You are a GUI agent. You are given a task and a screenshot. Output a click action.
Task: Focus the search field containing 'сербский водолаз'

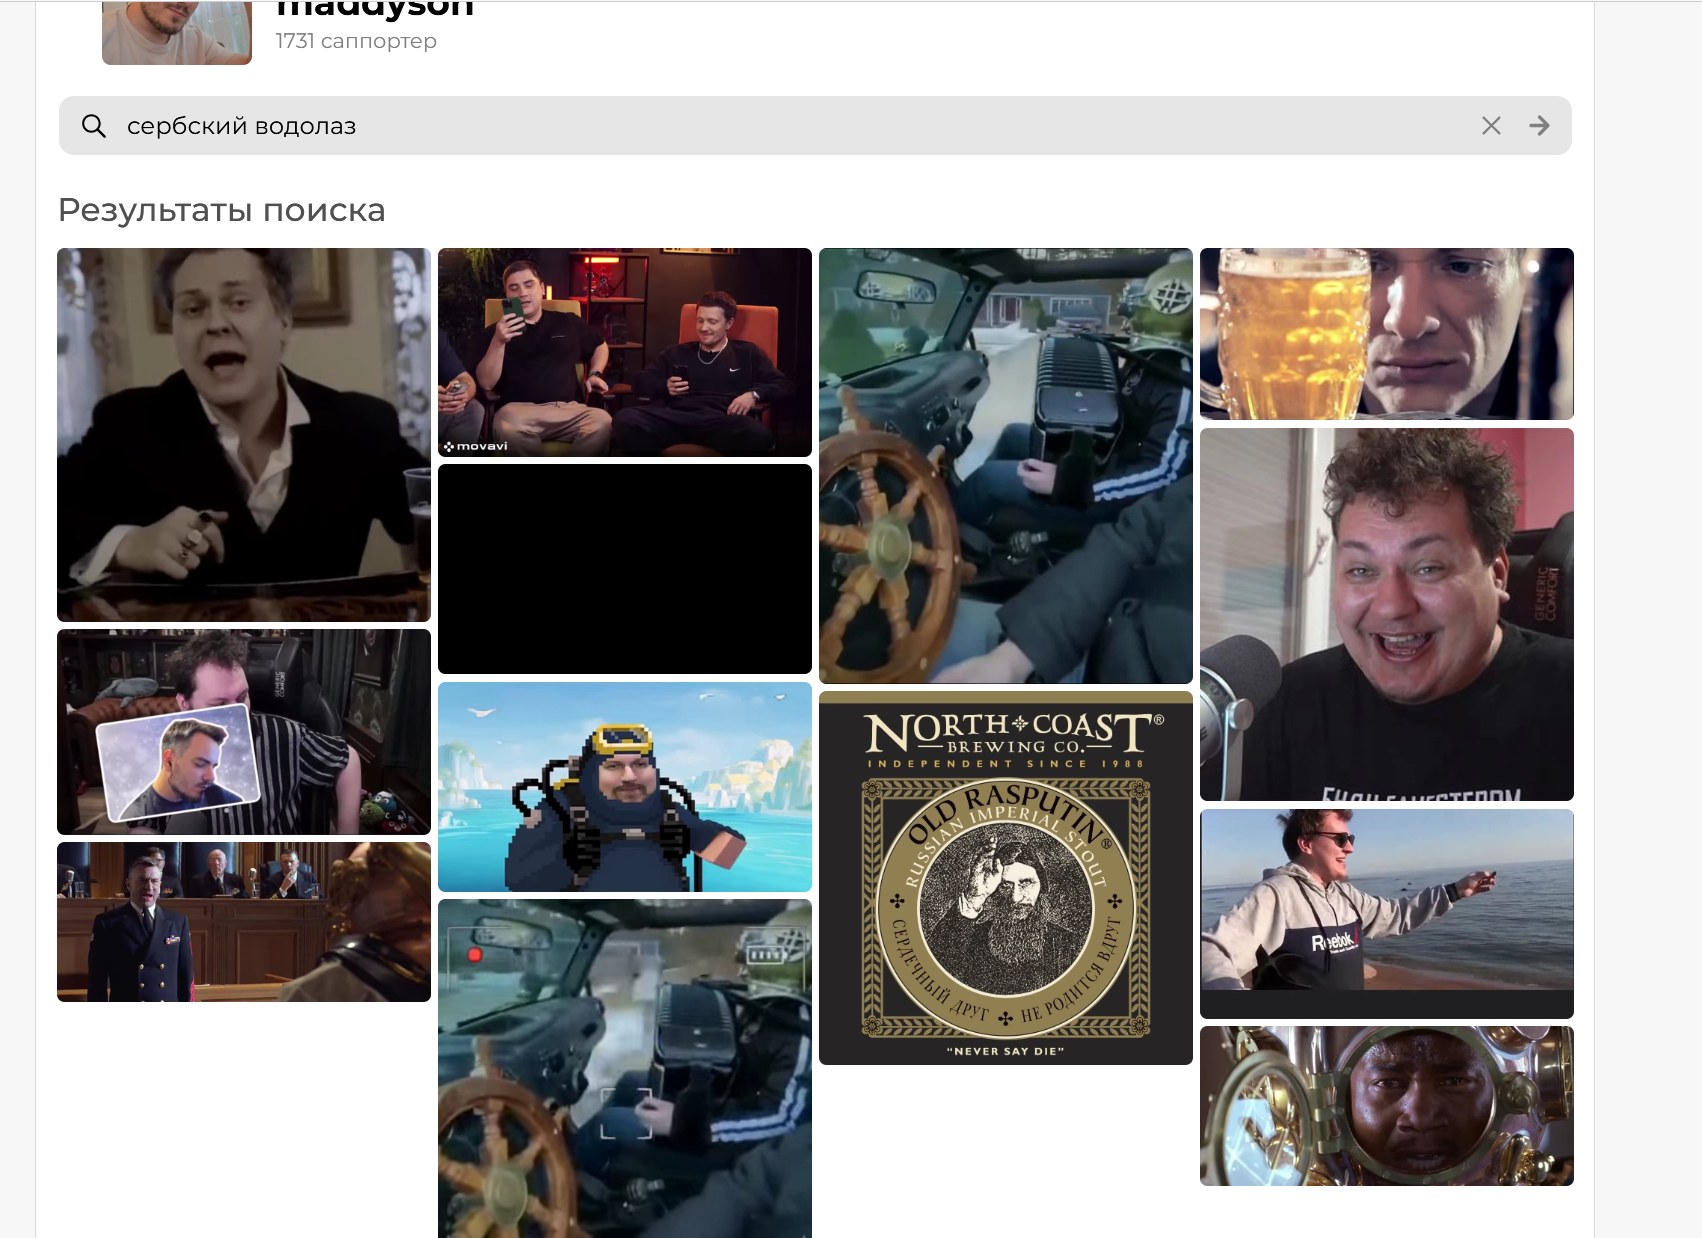(x=815, y=126)
